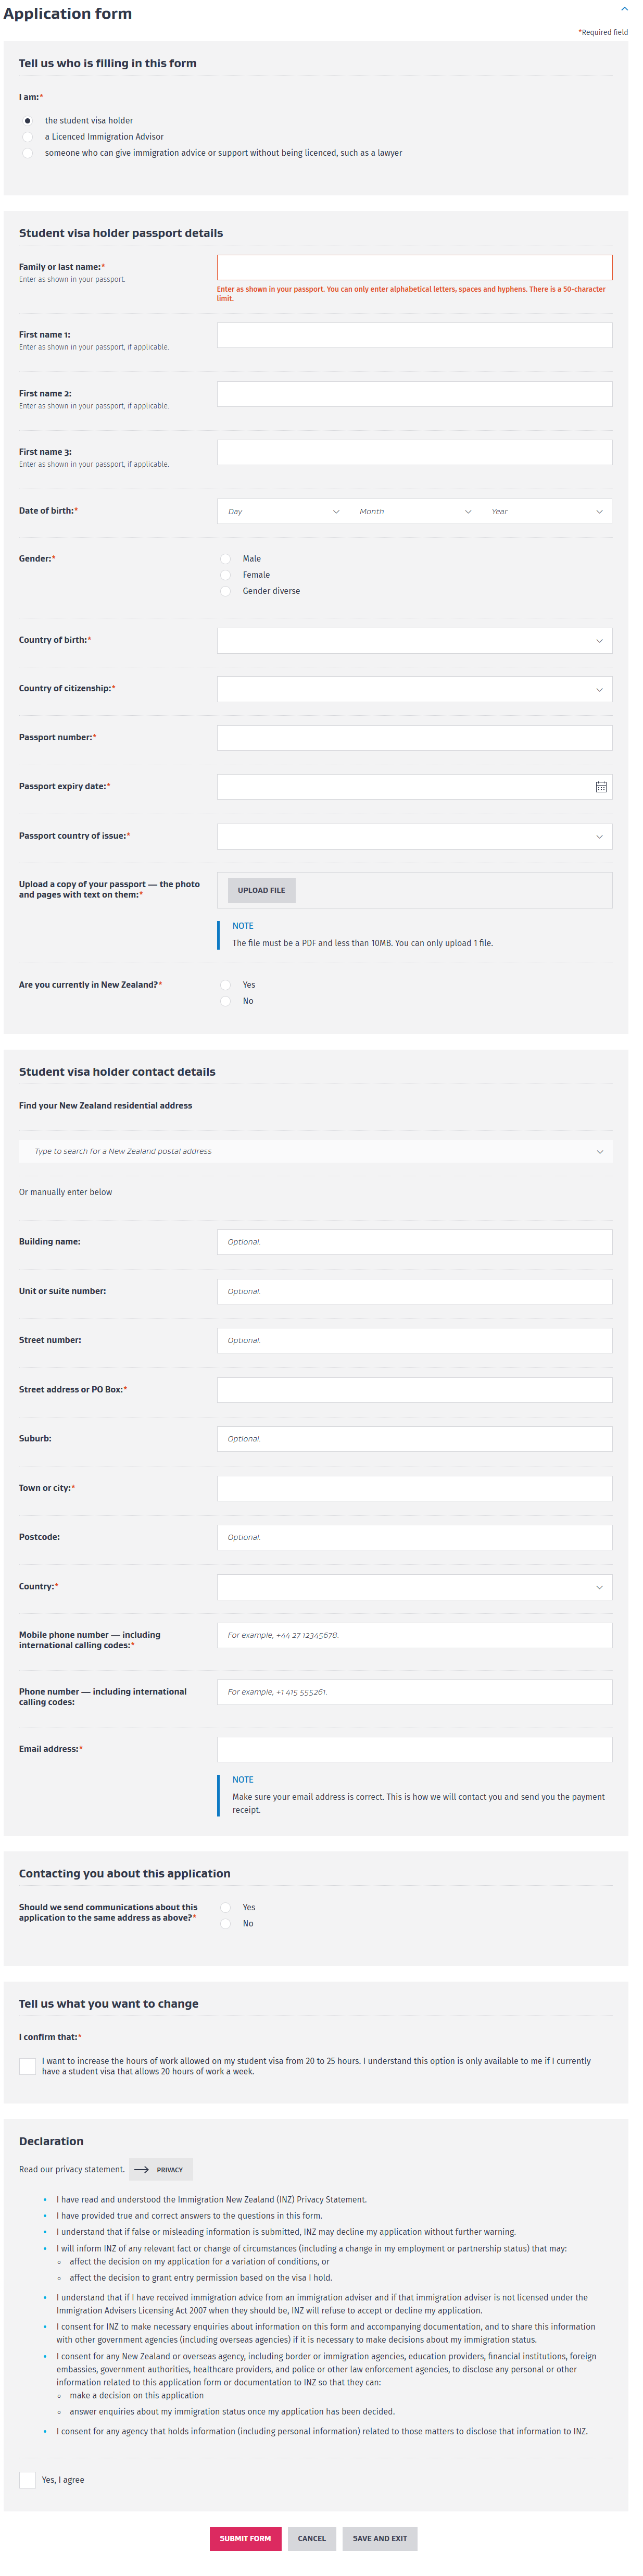Tick the 'Yes, I agree' checkbox
The width and height of the screenshot is (643, 2576).
coord(28,2479)
